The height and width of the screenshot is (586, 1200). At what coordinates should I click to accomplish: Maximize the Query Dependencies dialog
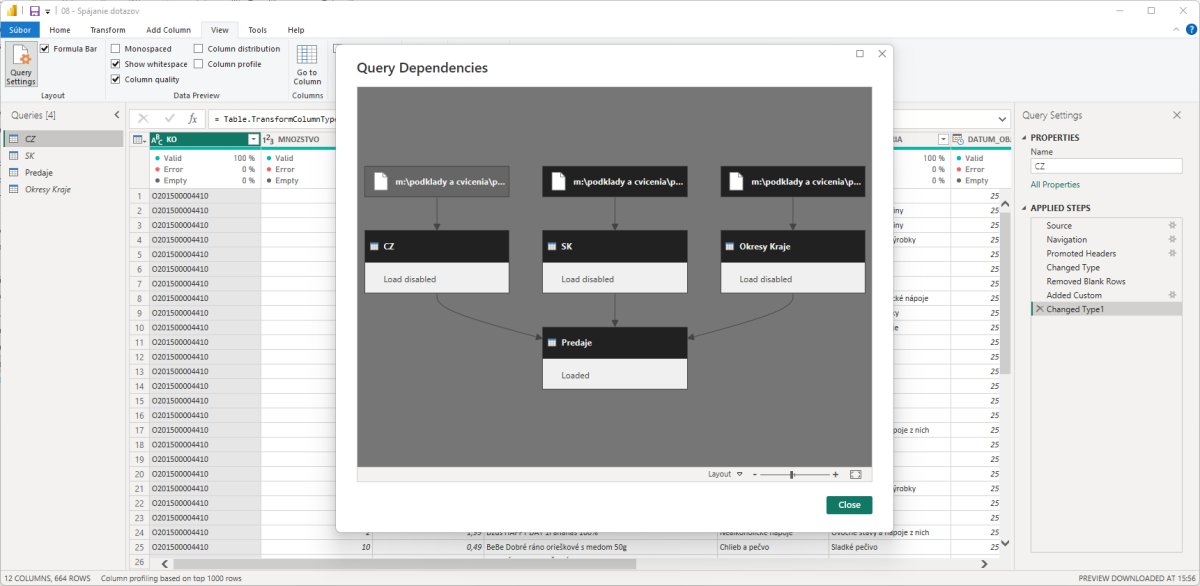pyautogui.click(x=860, y=54)
